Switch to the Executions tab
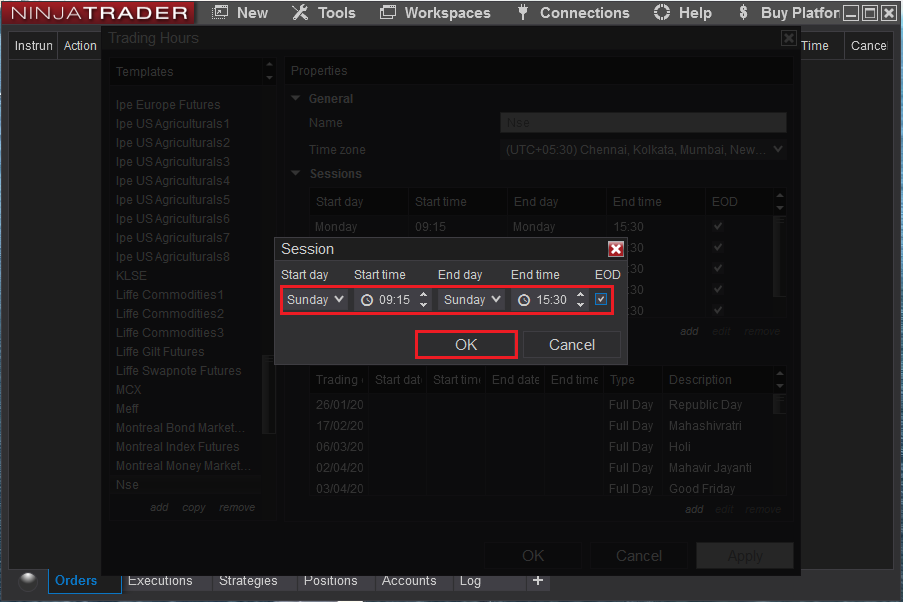This screenshot has height=602, width=903. coord(160,581)
